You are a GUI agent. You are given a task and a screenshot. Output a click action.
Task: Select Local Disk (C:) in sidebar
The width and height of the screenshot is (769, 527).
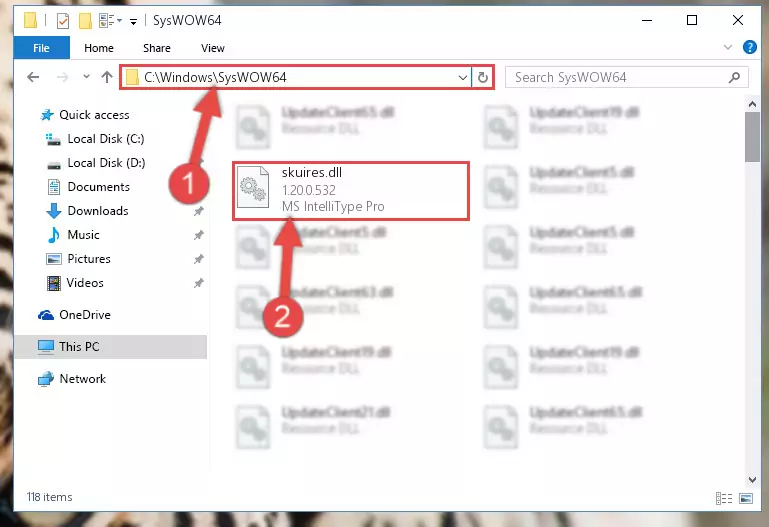tap(106, 139)
